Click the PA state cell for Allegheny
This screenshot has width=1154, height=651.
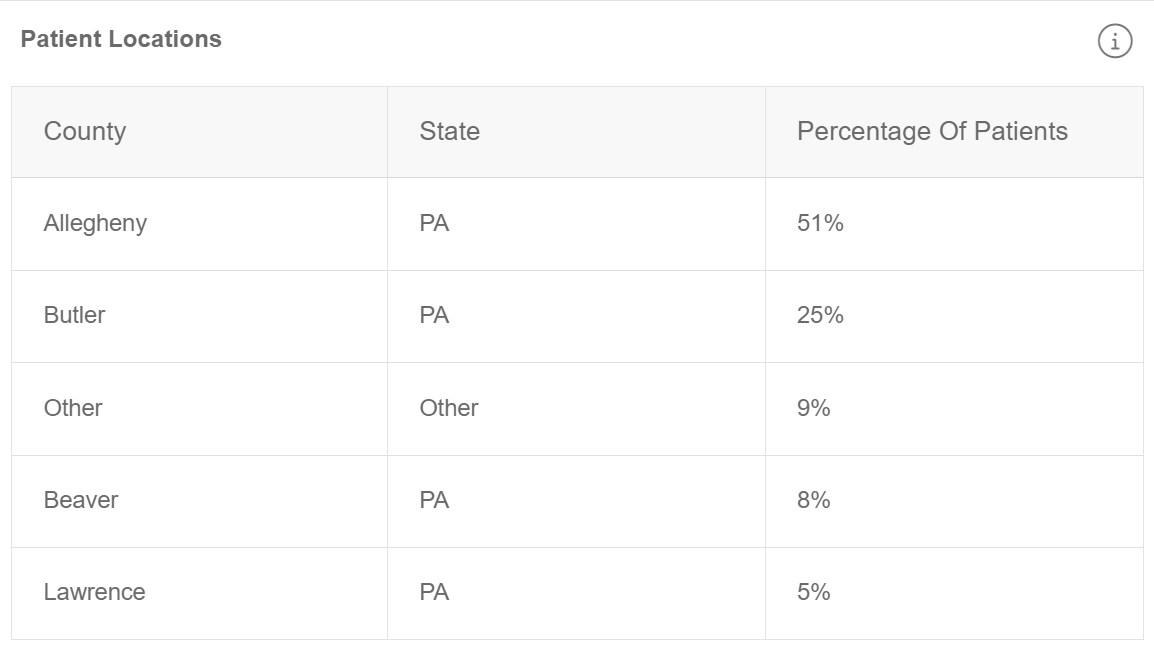(x=576, y=224)
